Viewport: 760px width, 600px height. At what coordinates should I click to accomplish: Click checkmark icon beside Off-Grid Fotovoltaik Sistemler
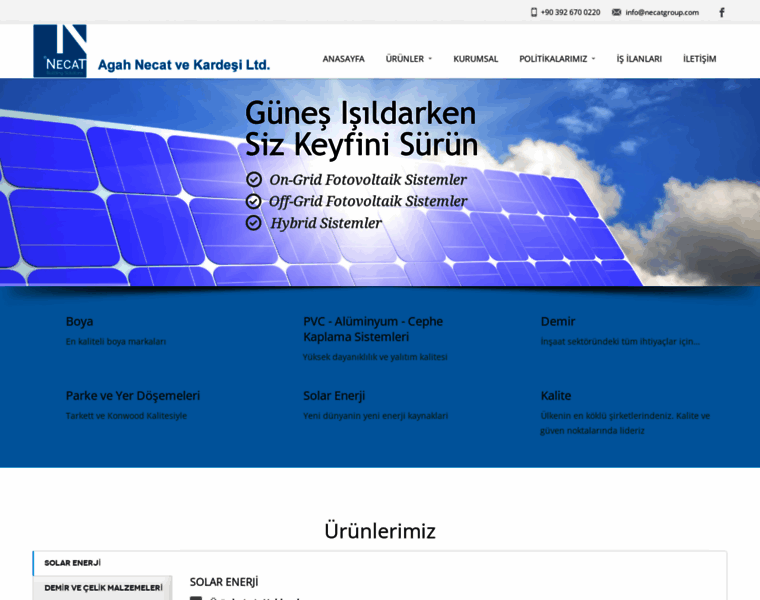click(254, 201)
